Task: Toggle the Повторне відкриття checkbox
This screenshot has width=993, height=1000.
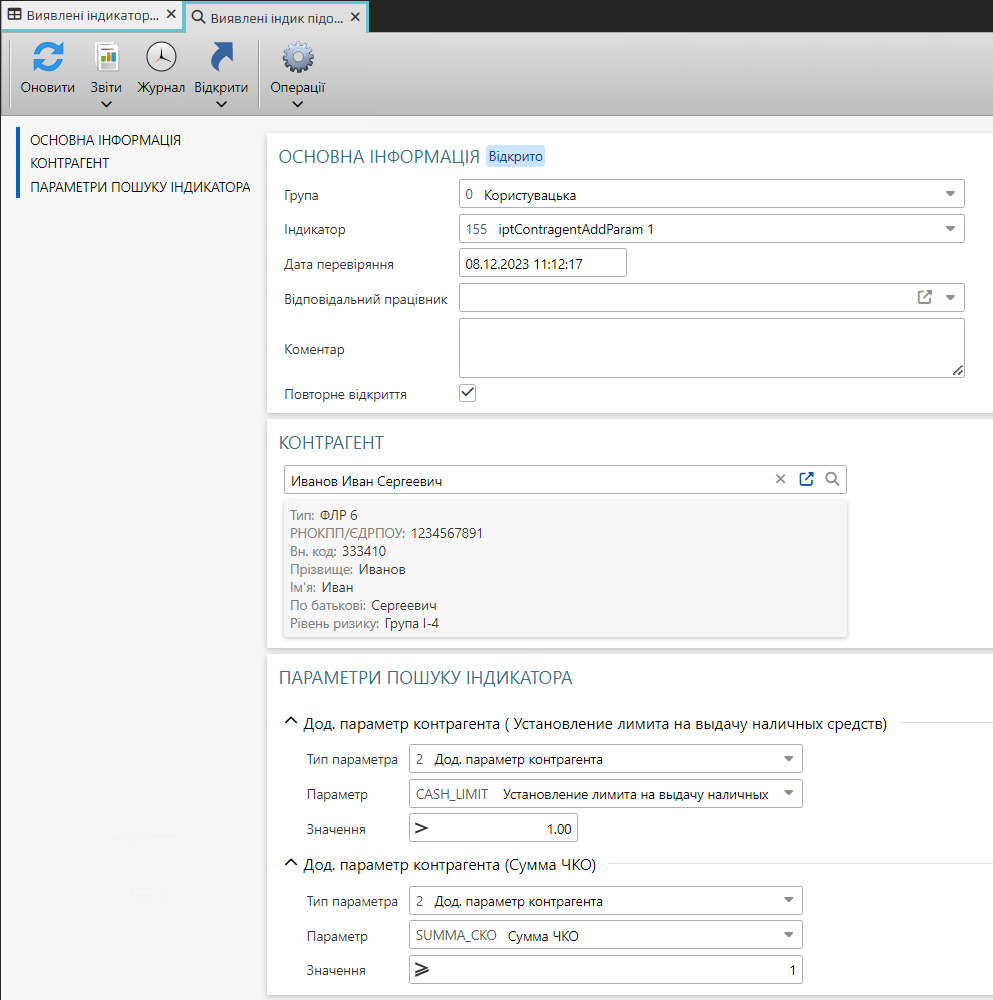Action: [x=467, y=393]
